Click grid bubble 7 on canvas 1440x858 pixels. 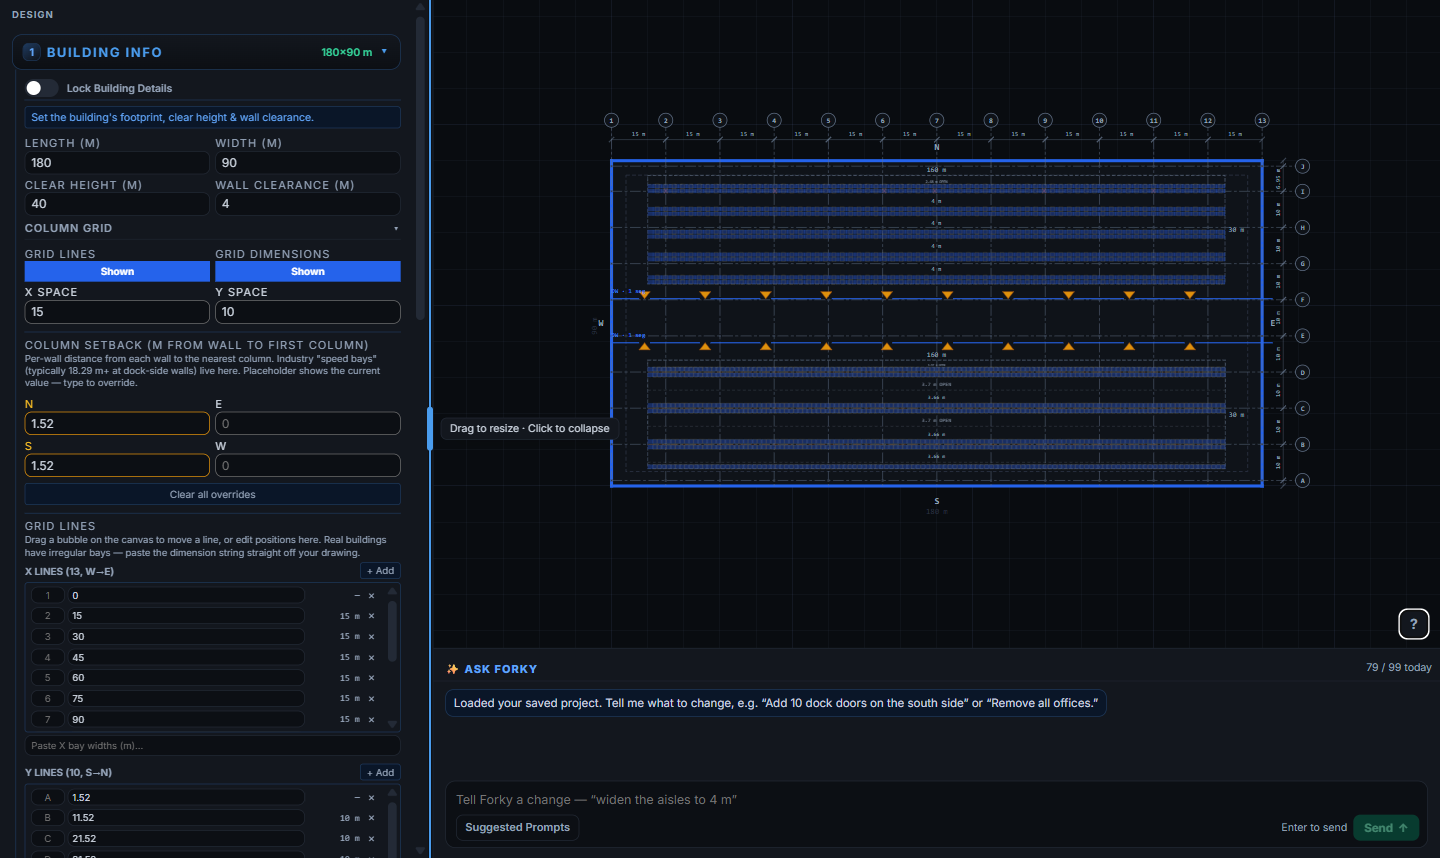pyautogui.click(x=937, y=120)
